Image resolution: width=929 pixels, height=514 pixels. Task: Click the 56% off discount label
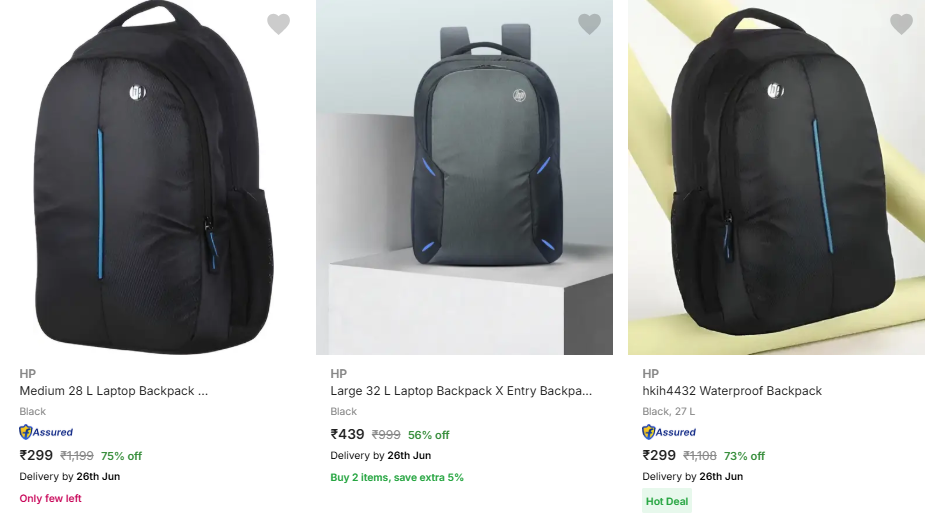point(428,435)
